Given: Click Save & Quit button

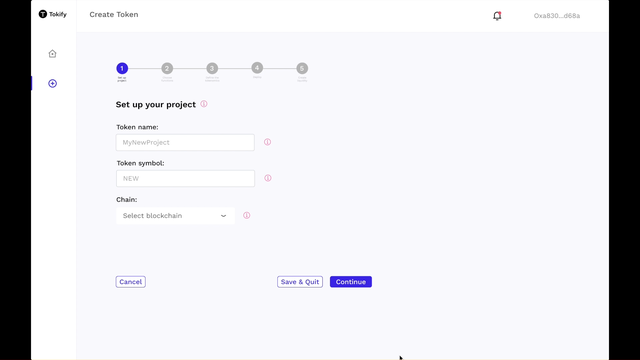Looking at the screenshot, I should pyautogui.click(x=300, y=282).
